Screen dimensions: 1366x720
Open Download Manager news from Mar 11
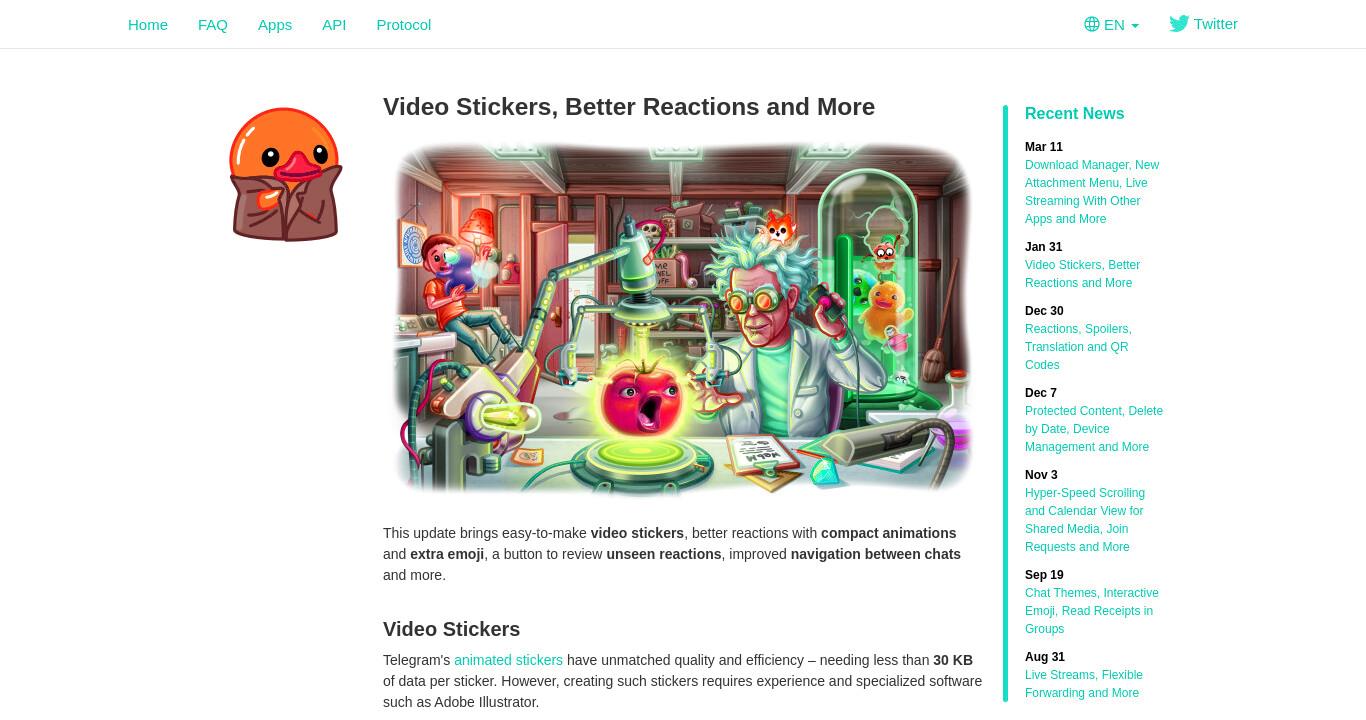(1092, 192)
